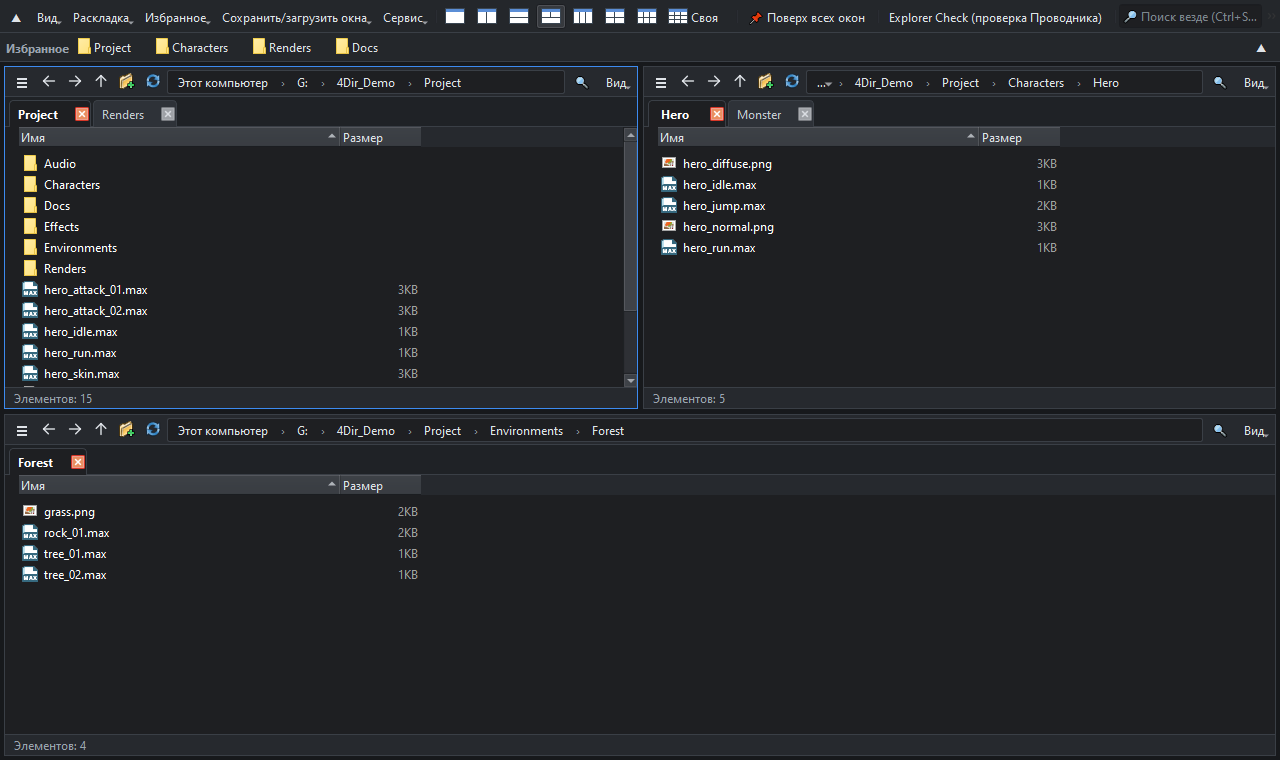
Task: Click the search magnifier in the Project pane
Action: pyautogui.click(x=581, y=83)
